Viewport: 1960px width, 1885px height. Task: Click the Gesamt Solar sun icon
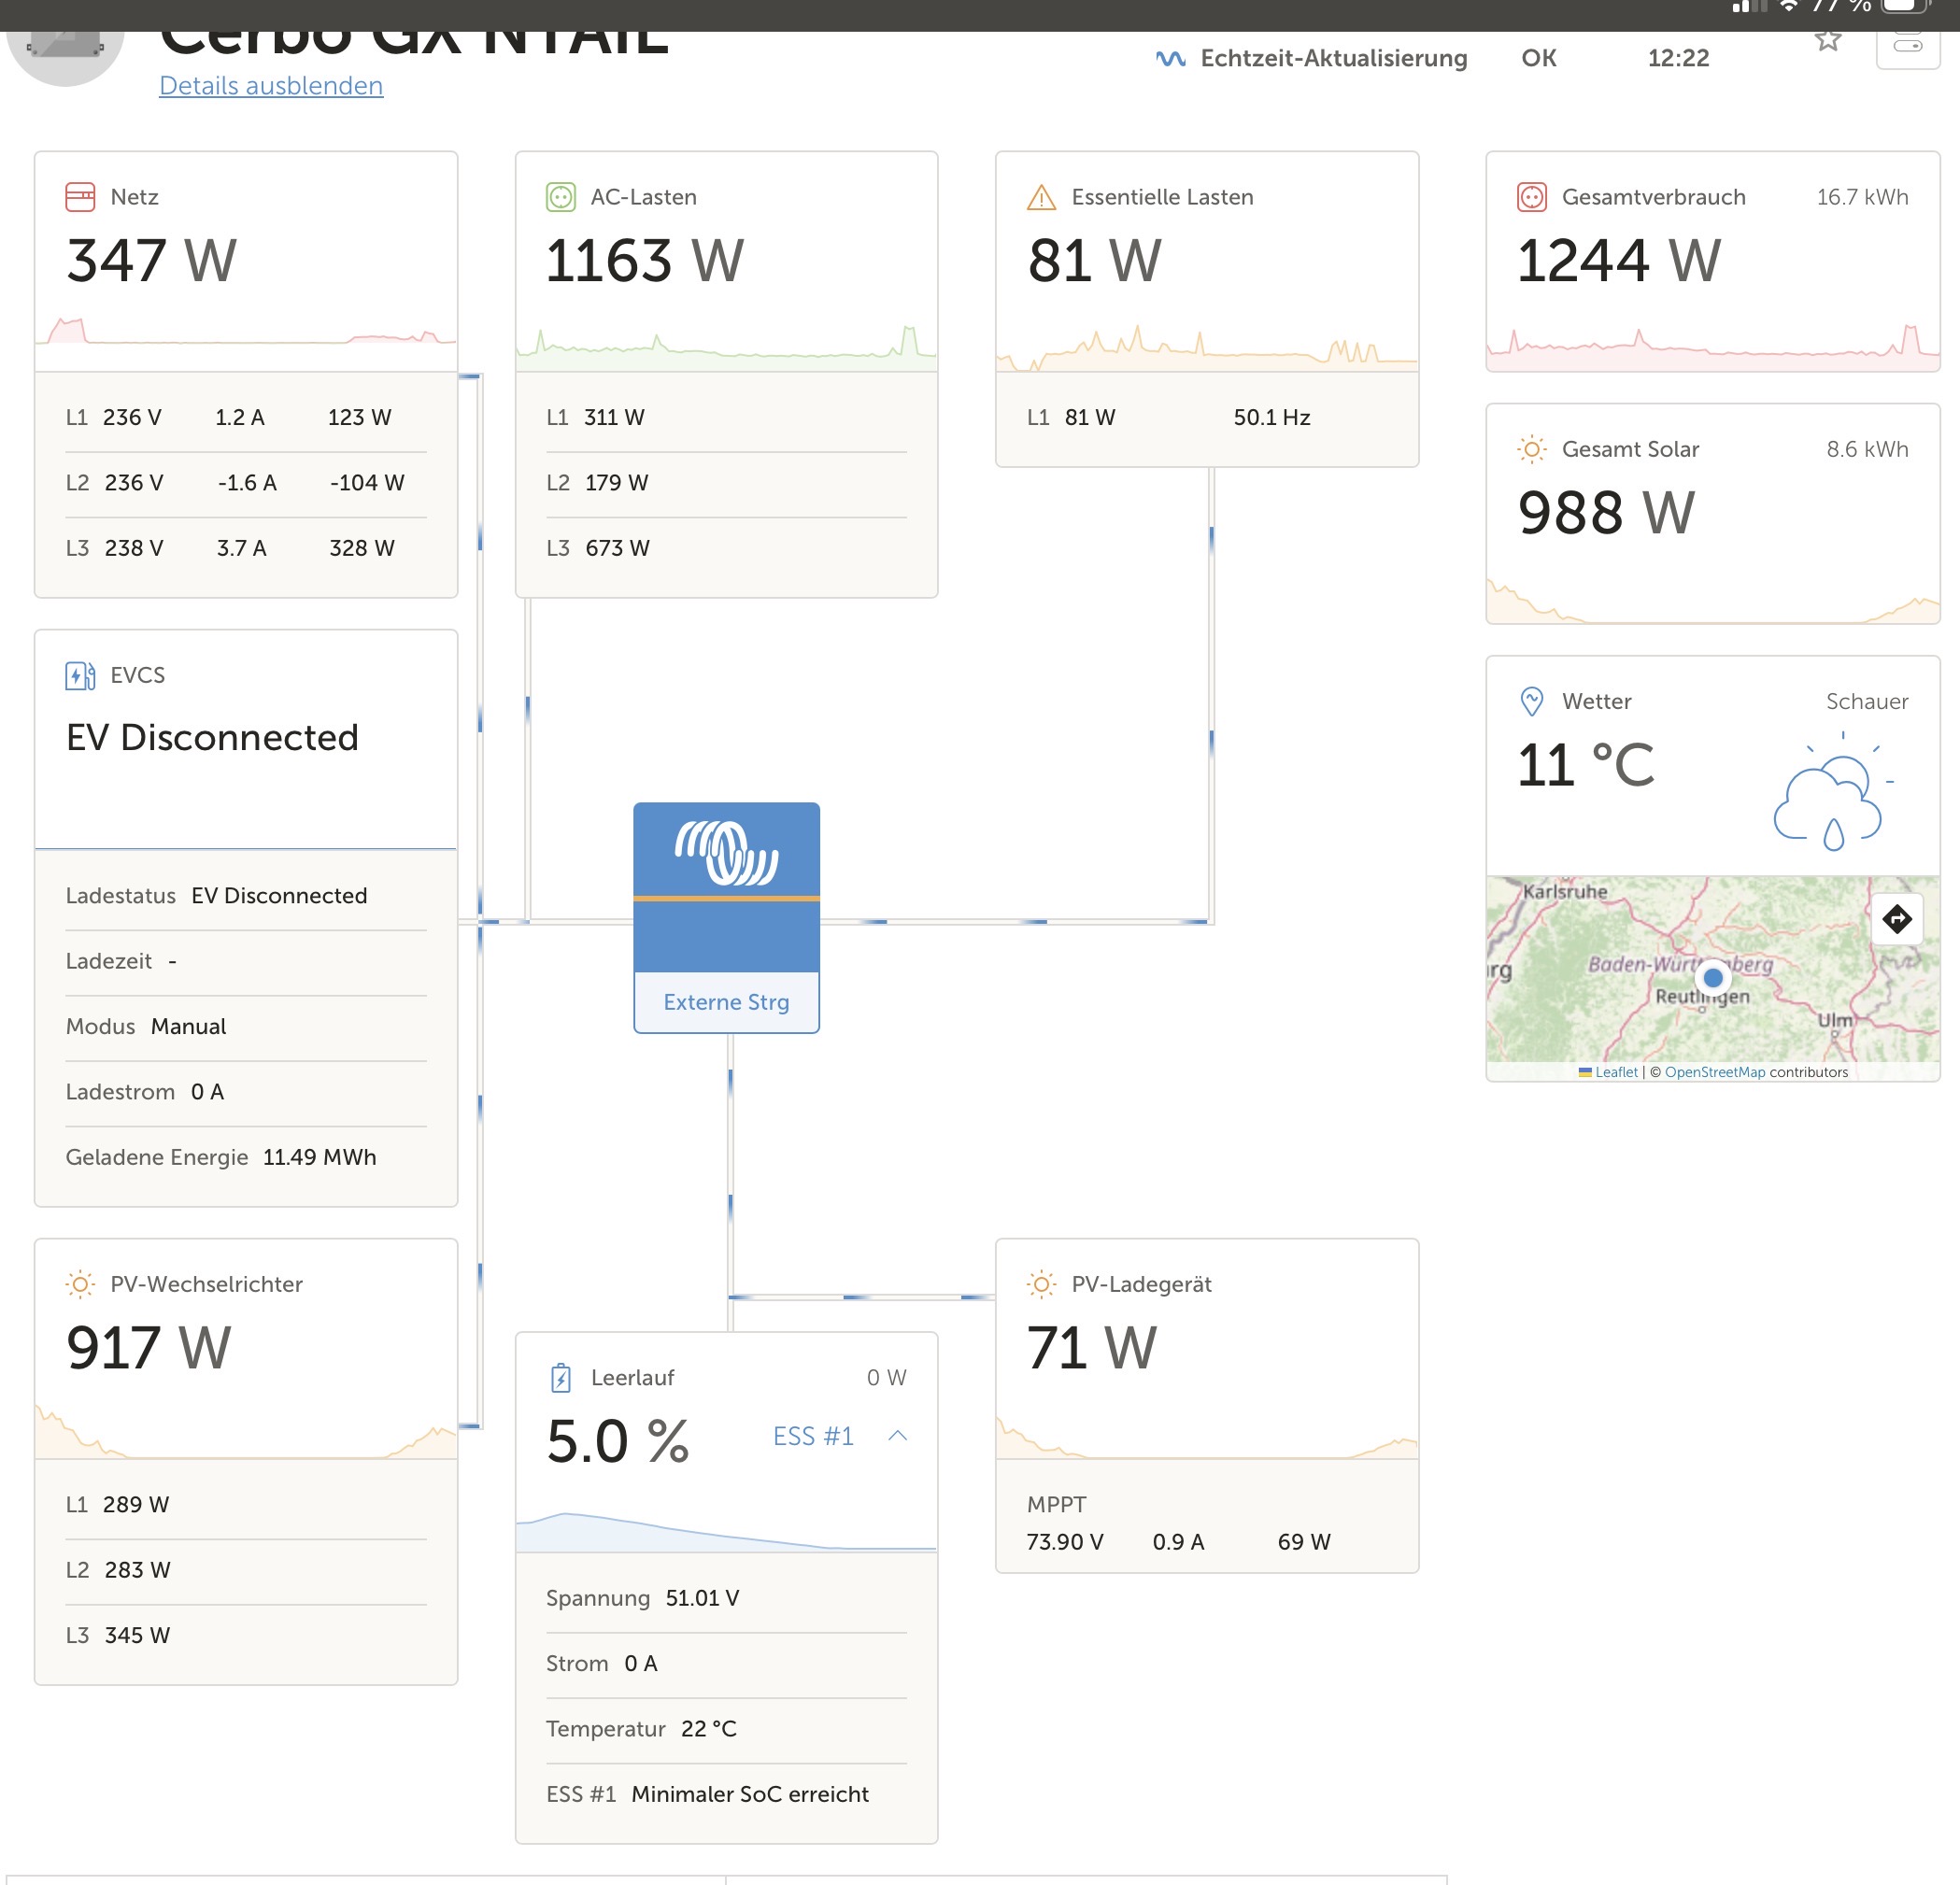1531,449
